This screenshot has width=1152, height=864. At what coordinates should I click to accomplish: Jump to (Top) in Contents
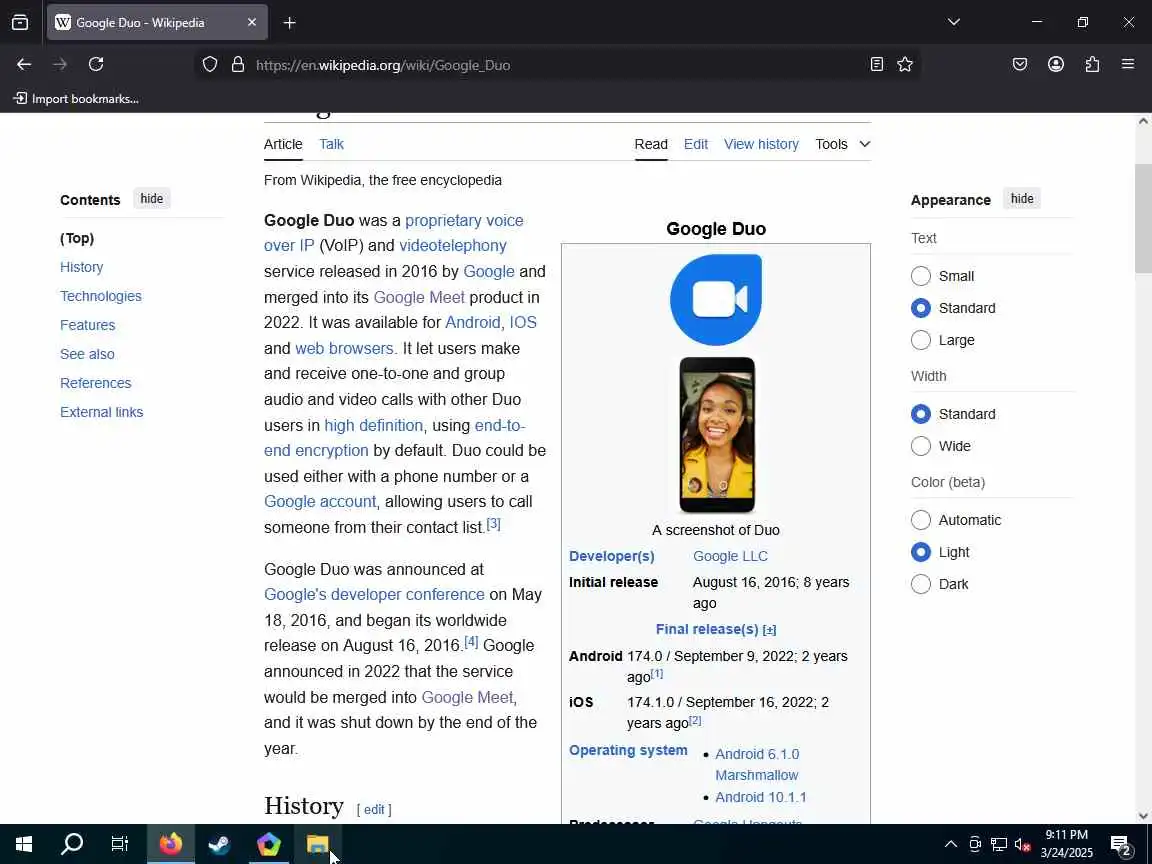(77, 238)
